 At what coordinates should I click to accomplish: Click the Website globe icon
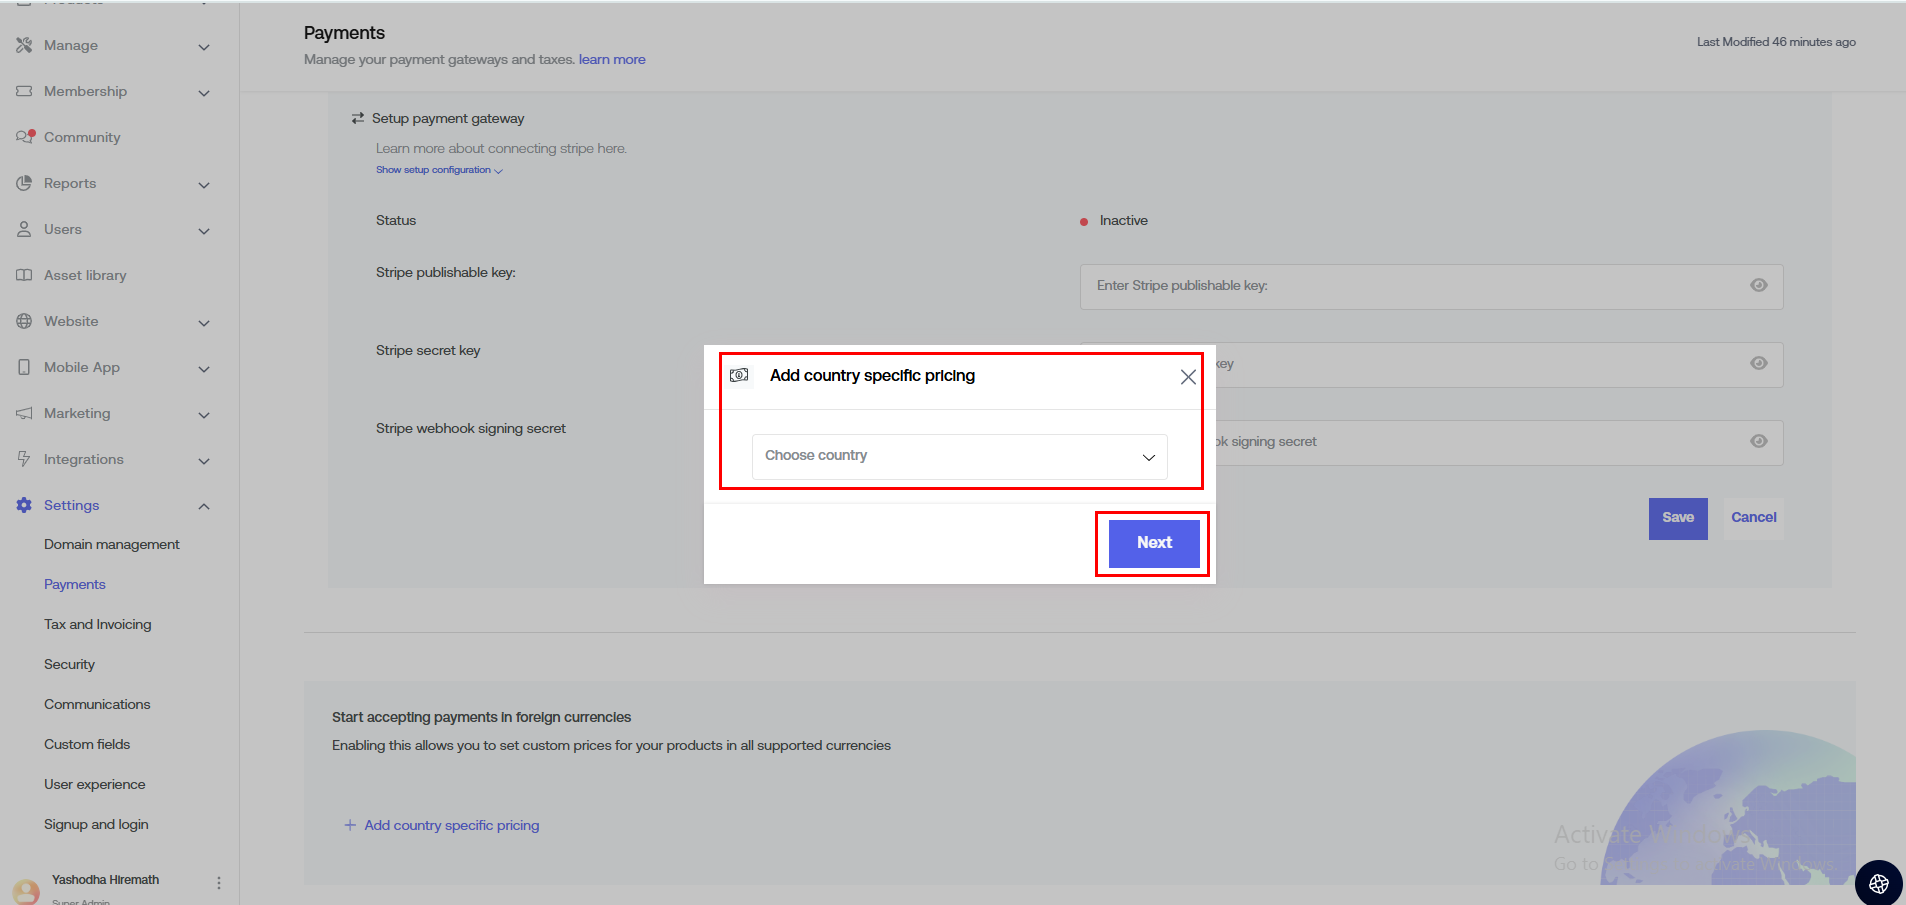[x=24, y=321]
